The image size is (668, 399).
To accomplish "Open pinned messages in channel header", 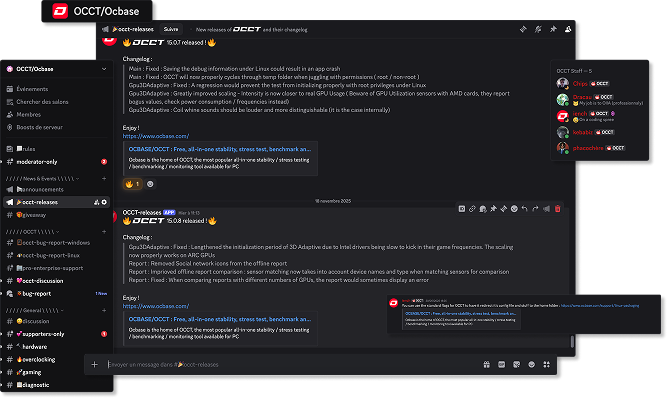I will (553, 29).
